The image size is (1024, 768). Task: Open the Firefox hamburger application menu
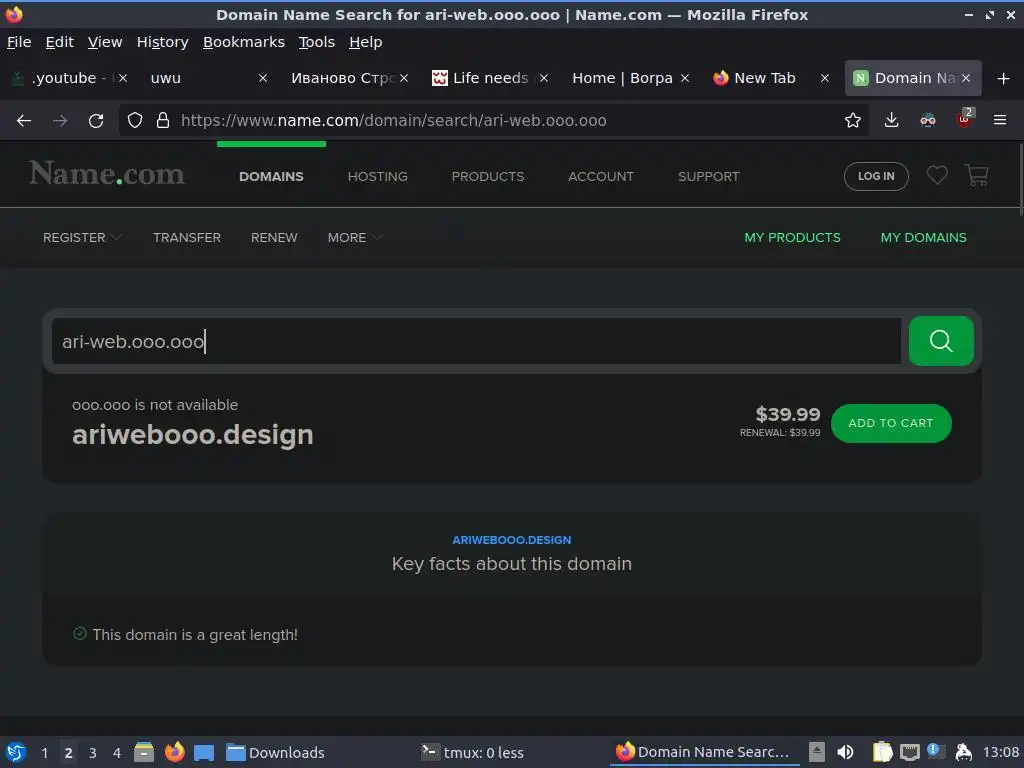(x=999, y=120)
